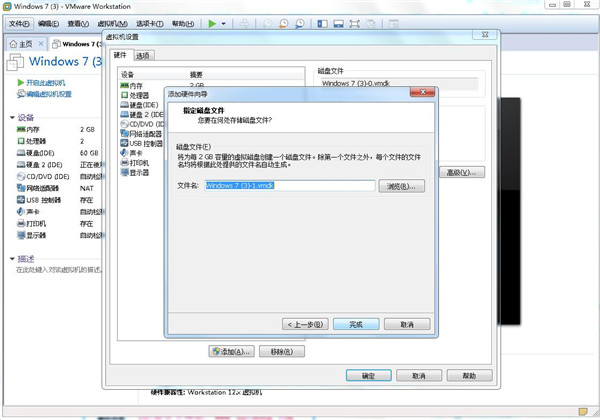This screenshot has width=600, height=420.
Task: Click the take snapshot clock icon
Action: (x=267, y=24)
